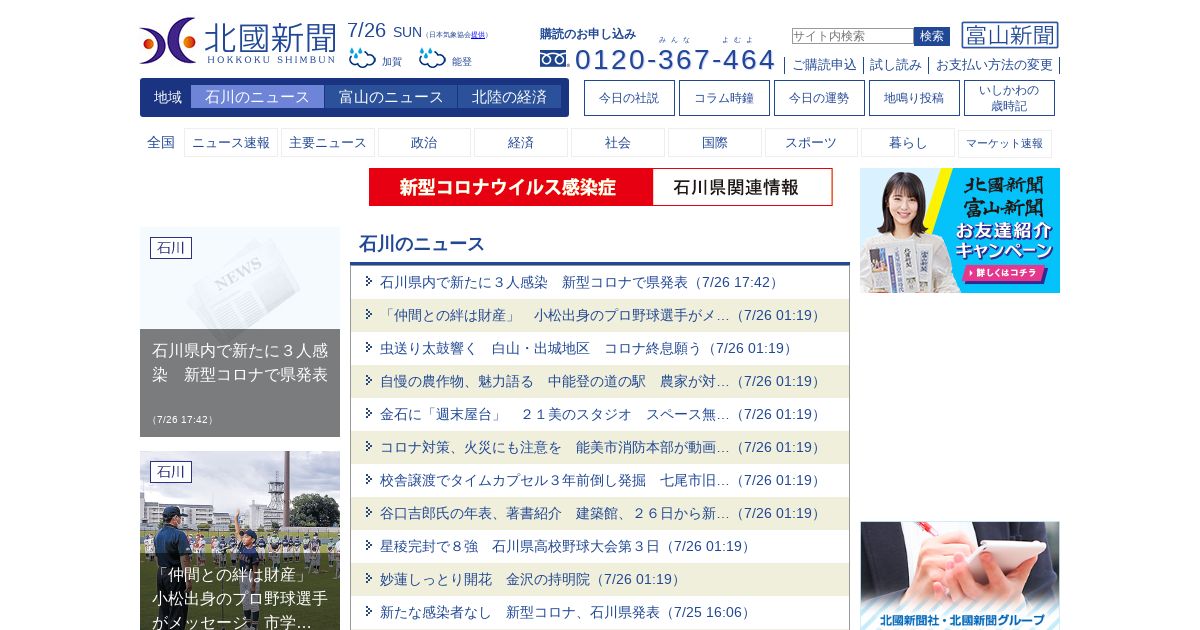Viewport: 1200px width, 630px height.
Task: Open マーケット速報 menu item
Action: [1004, 143]
